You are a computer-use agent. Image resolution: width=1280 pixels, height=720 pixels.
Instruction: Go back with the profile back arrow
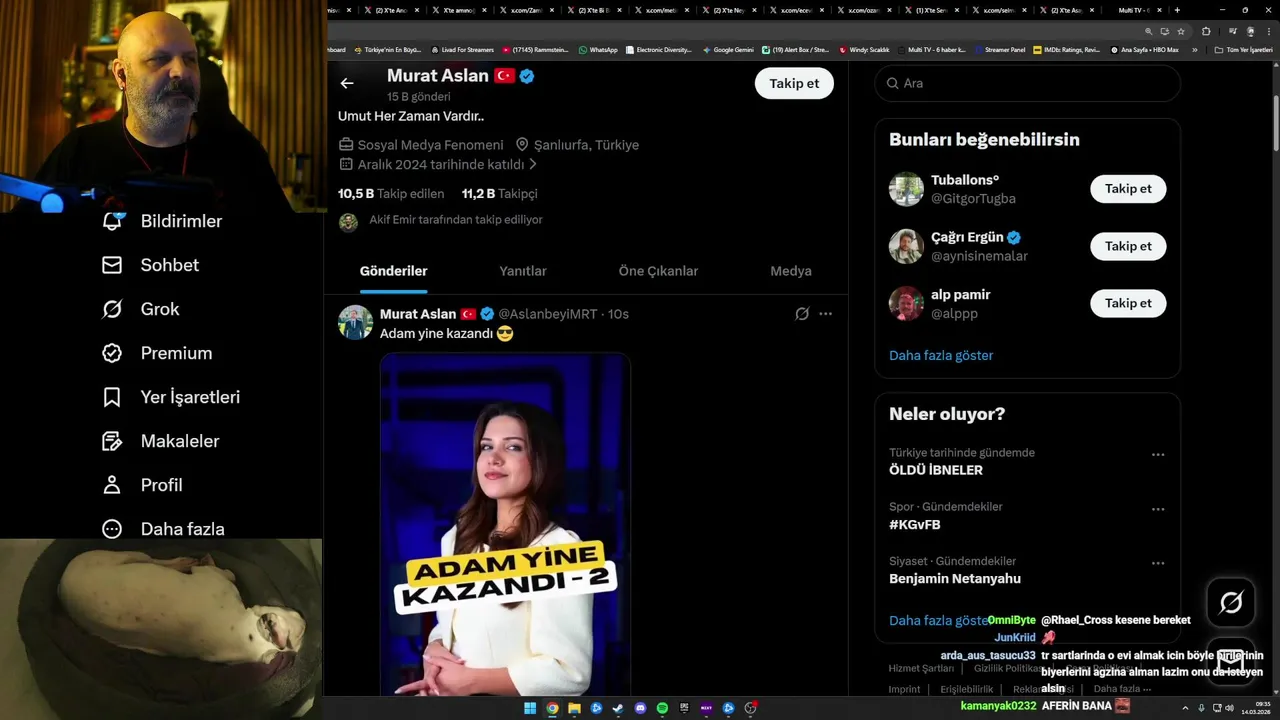click(347, 83)
